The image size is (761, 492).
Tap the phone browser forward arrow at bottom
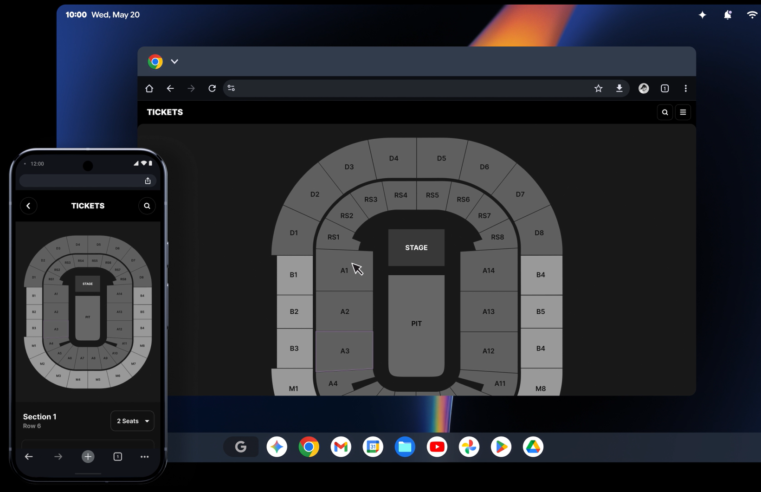pyautogui.click(x=58, y=457)
